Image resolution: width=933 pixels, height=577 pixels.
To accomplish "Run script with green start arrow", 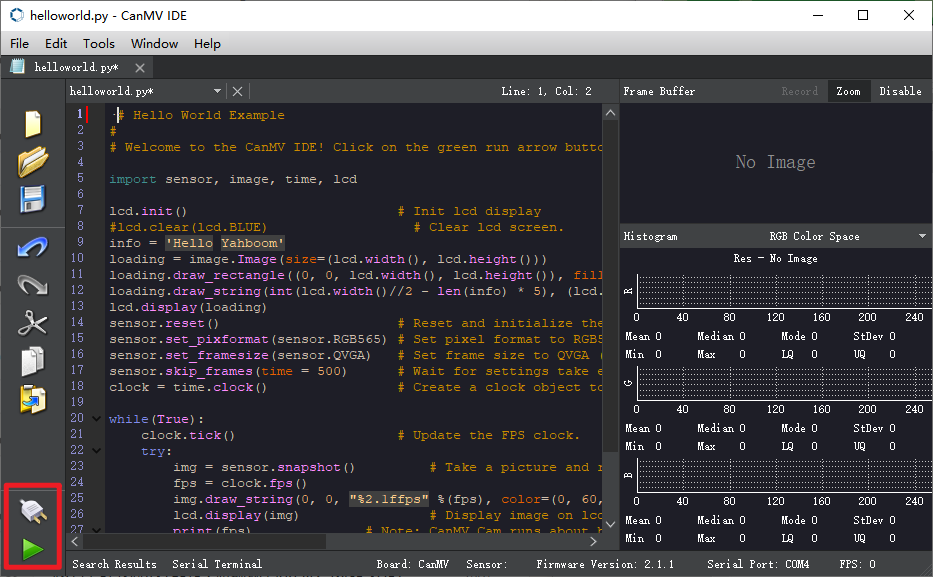I will 33,548.
